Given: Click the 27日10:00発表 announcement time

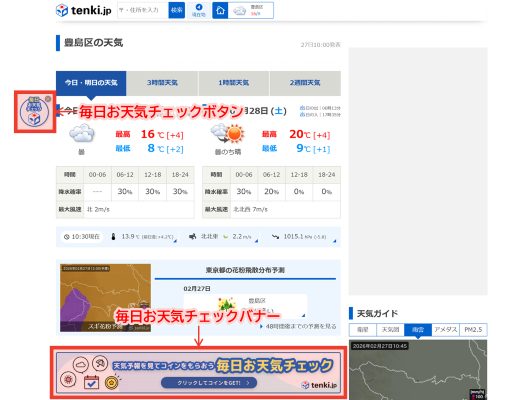Looking at the screenshot, I should point(320,45).
